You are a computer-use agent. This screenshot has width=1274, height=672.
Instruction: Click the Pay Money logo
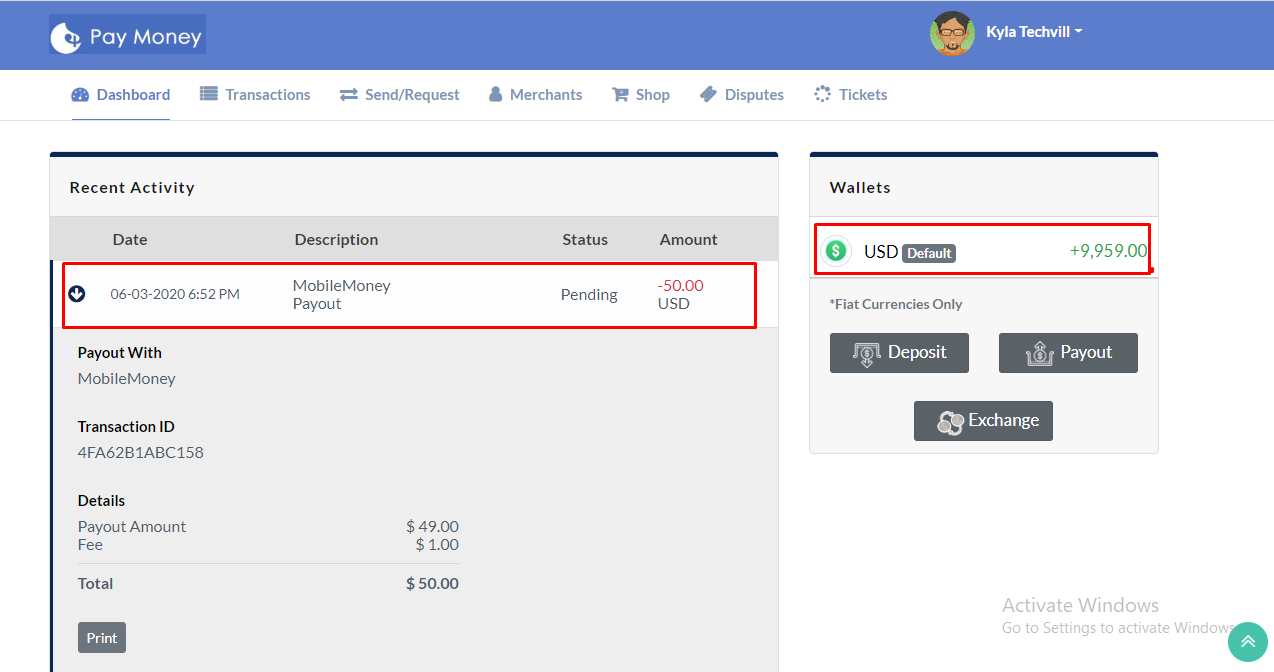127,35
